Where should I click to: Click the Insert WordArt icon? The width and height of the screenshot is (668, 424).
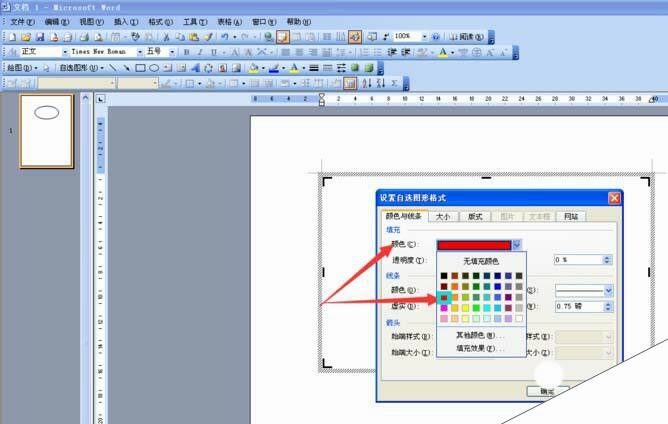[x=195, y=68]
